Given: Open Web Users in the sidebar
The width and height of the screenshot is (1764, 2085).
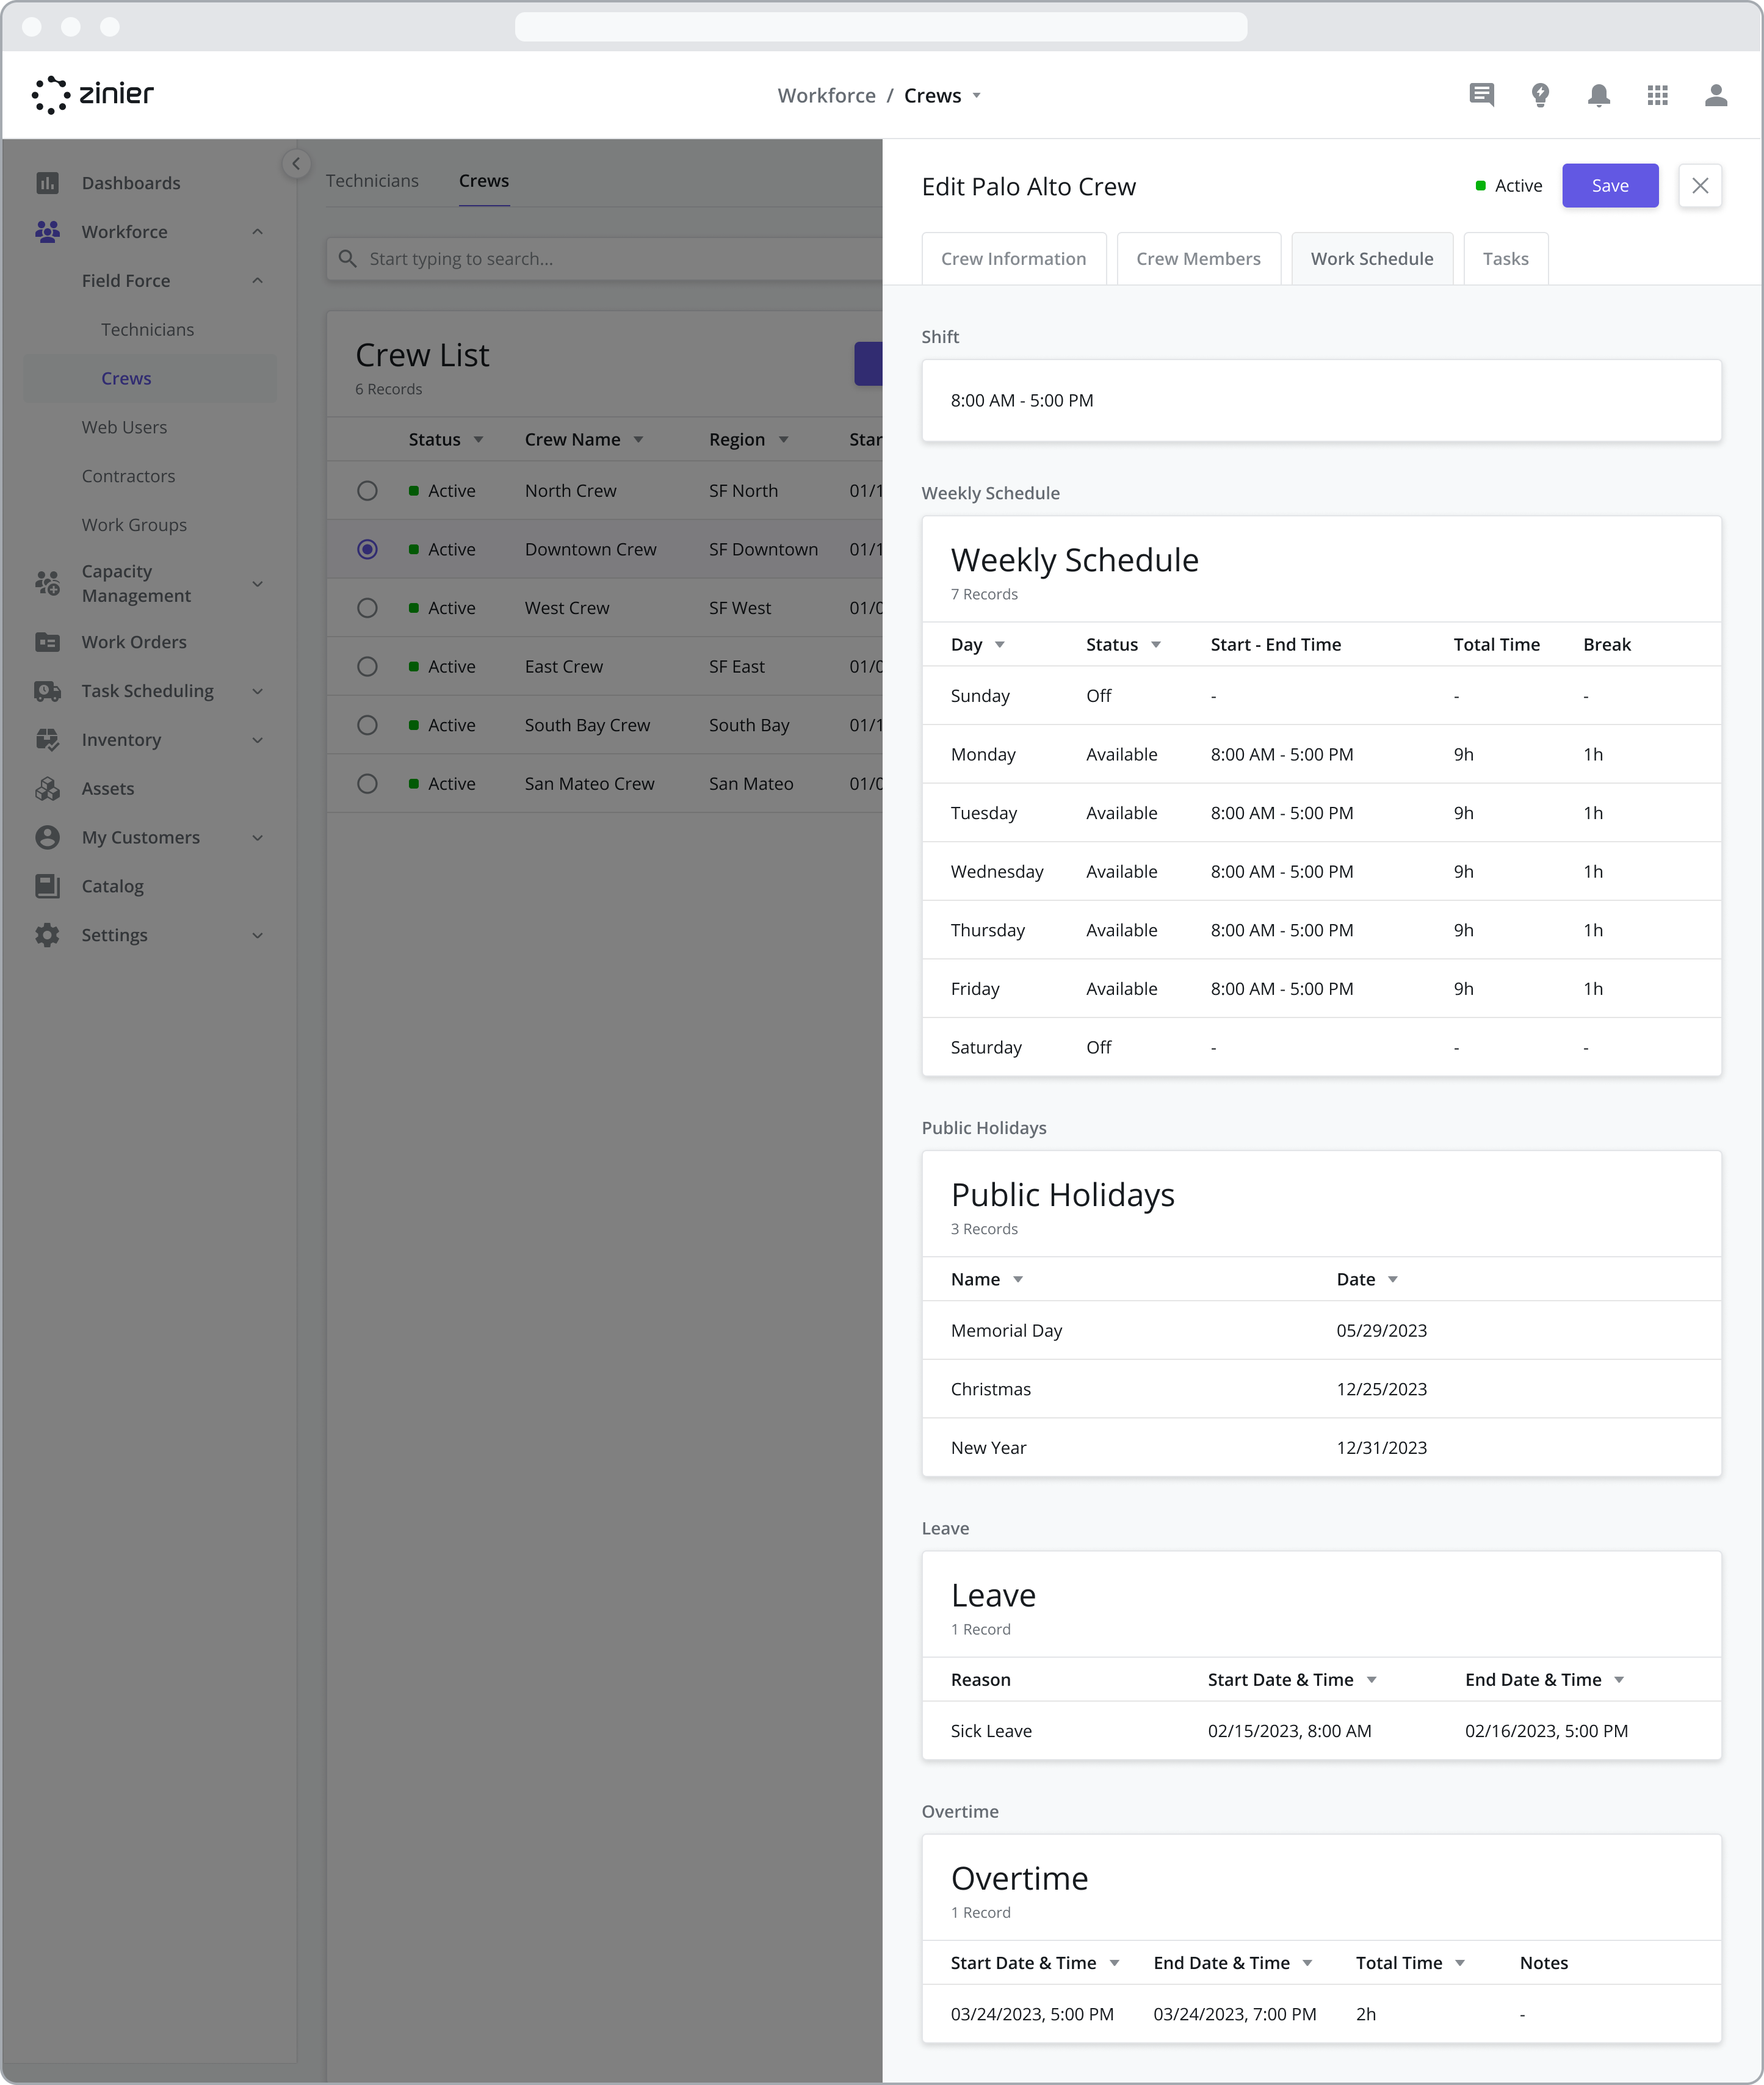Looking at the screenshot, I should (x=124, y=428).
